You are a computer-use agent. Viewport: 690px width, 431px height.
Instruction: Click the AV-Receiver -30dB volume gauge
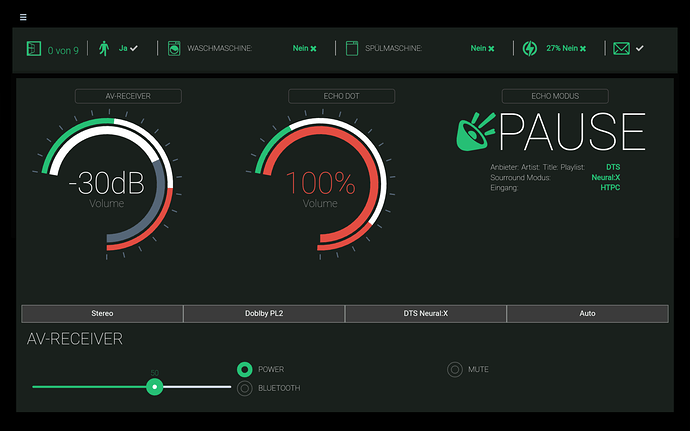[x=107, y=184]
